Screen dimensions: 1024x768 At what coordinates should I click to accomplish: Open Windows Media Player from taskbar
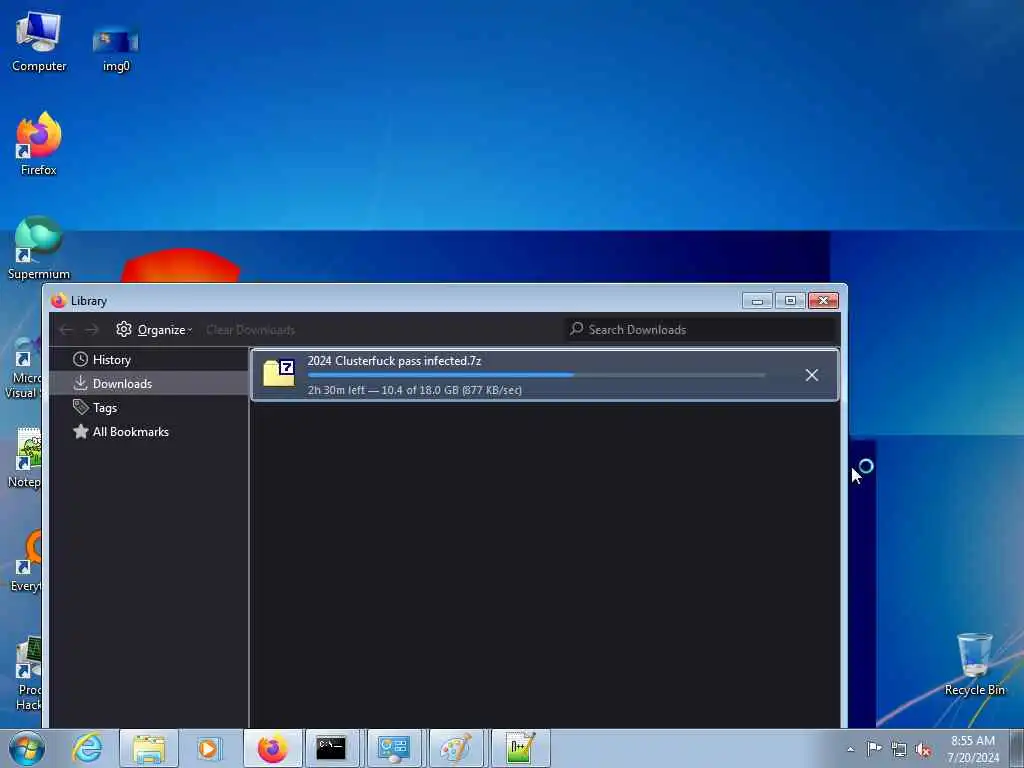click(x=210, y=748)
